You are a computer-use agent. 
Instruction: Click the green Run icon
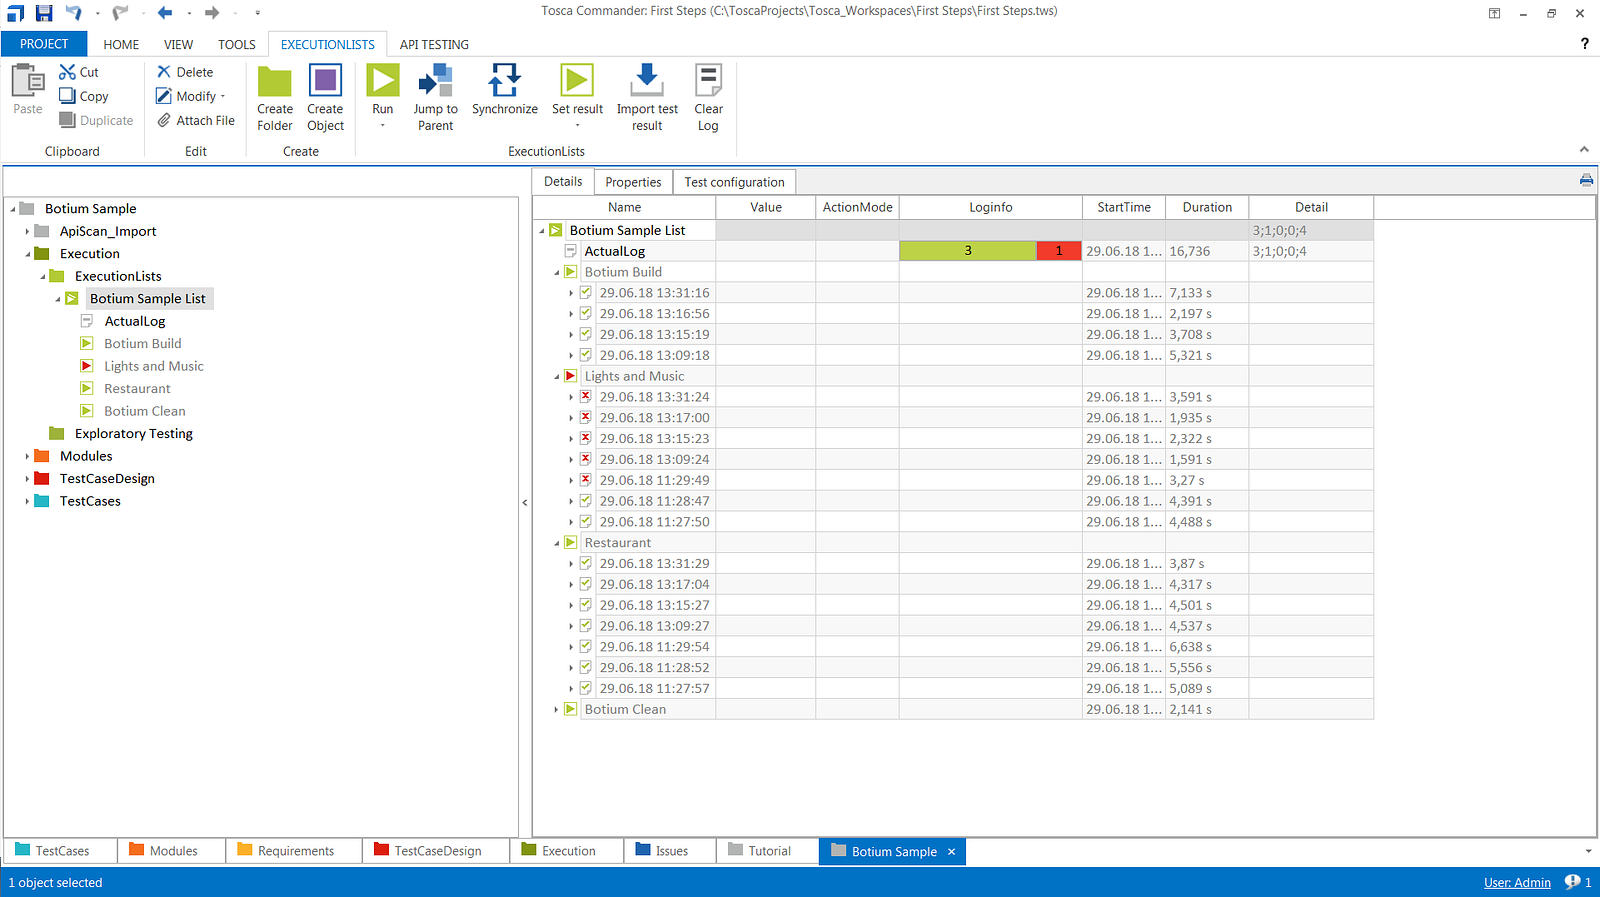(383, 80)
